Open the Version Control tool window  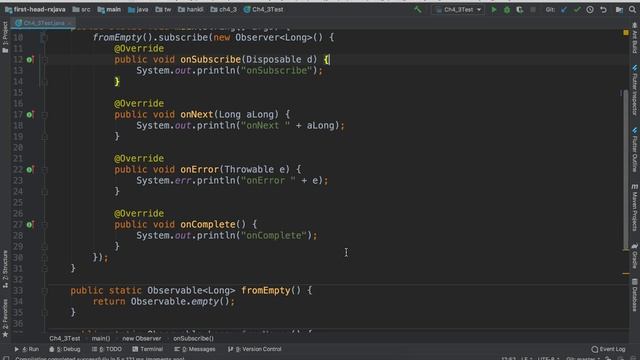tap(255, 349)
